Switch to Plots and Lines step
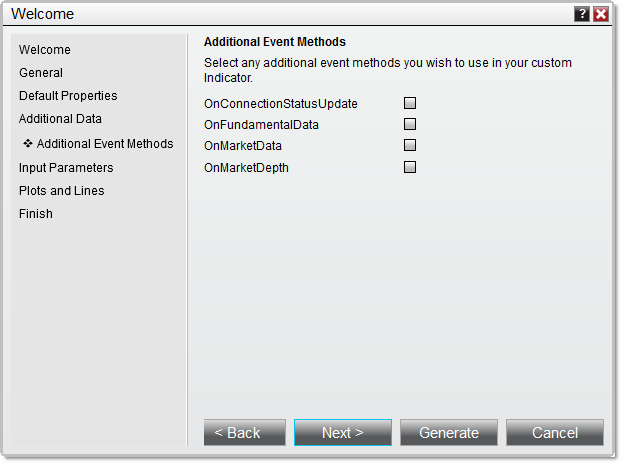 coord(61,191)
